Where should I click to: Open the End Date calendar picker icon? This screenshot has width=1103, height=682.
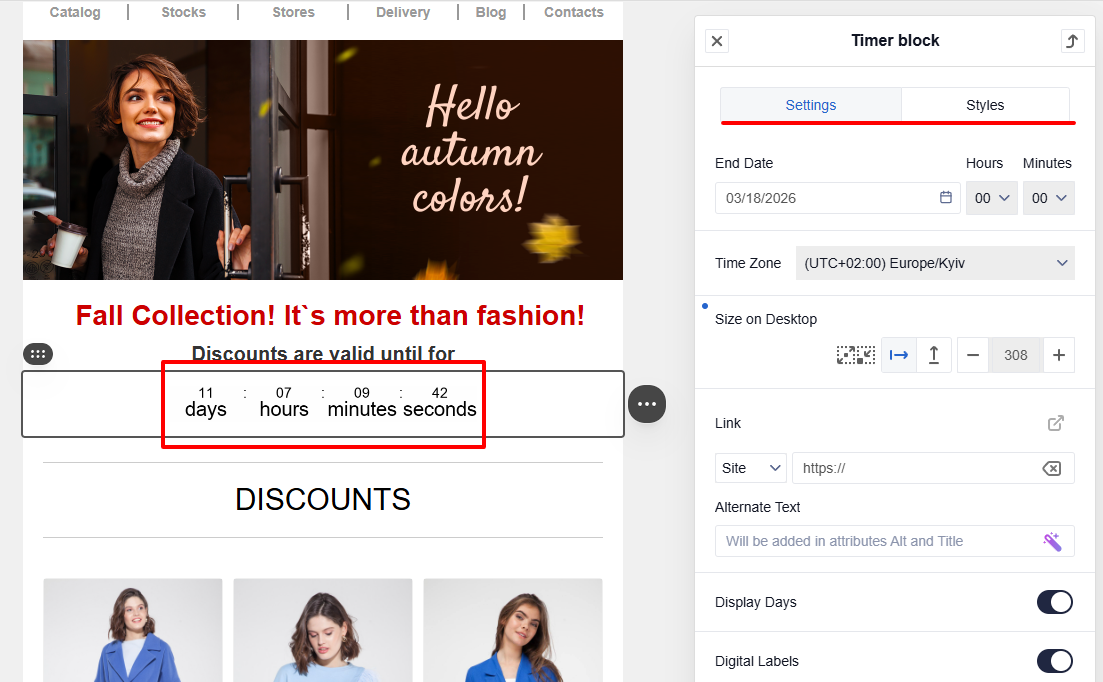(x=945, y=198)
